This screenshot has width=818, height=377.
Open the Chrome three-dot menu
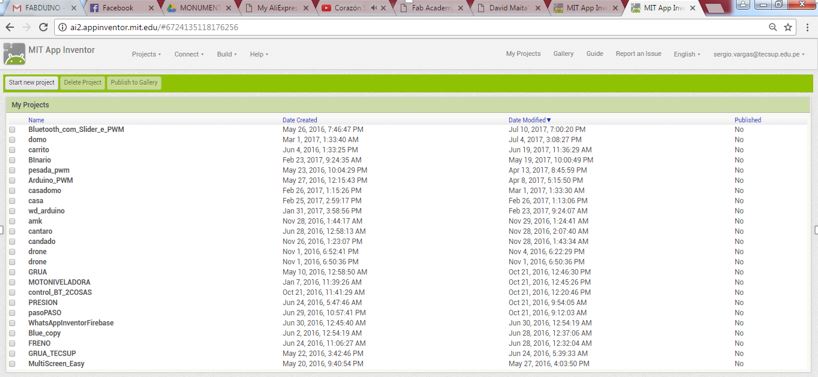tap(806, 27)
